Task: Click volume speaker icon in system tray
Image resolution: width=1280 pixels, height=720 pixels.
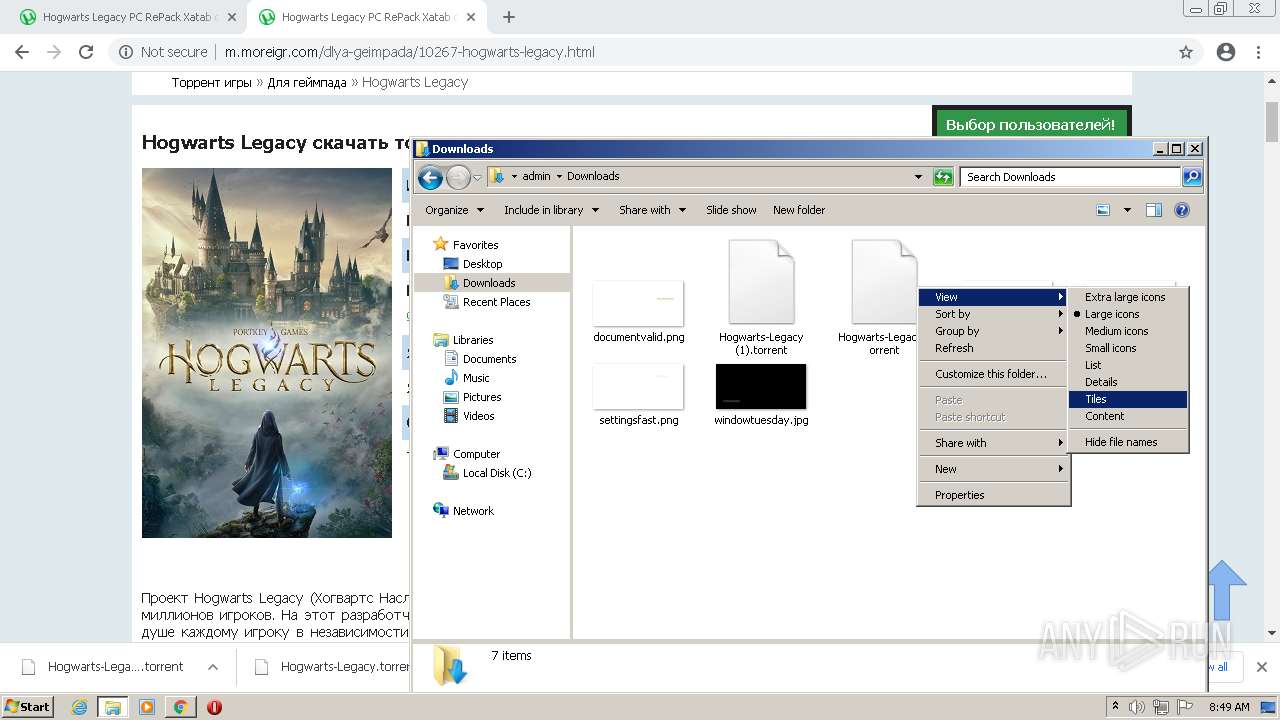Action: click(x=1136, y=707)
